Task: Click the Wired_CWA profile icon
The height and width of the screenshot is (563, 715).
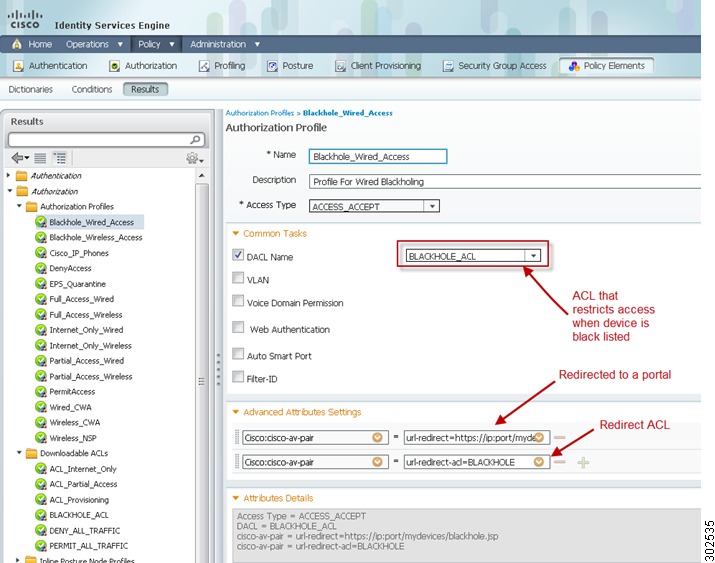Action: 41,407
